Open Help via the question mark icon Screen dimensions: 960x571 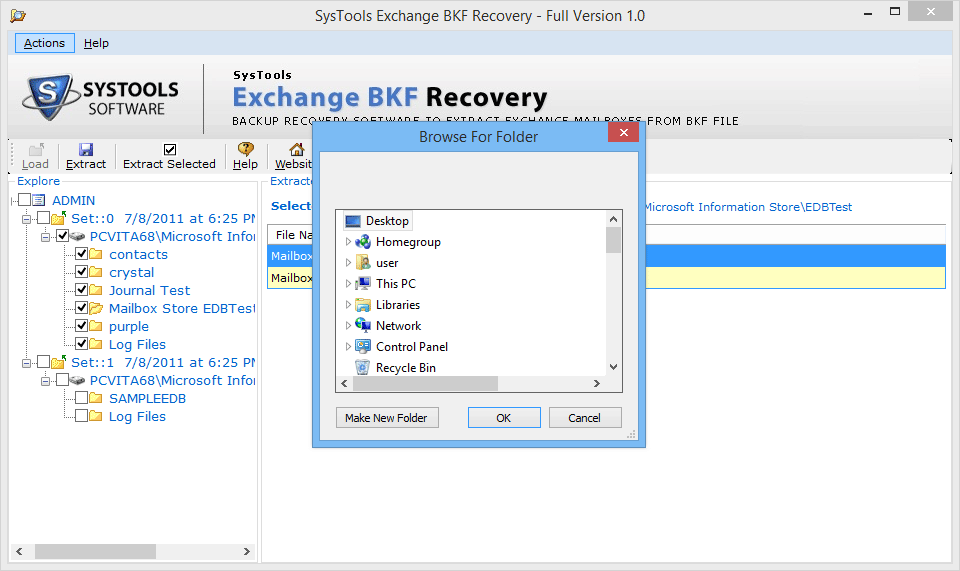[x=246, y=149]
